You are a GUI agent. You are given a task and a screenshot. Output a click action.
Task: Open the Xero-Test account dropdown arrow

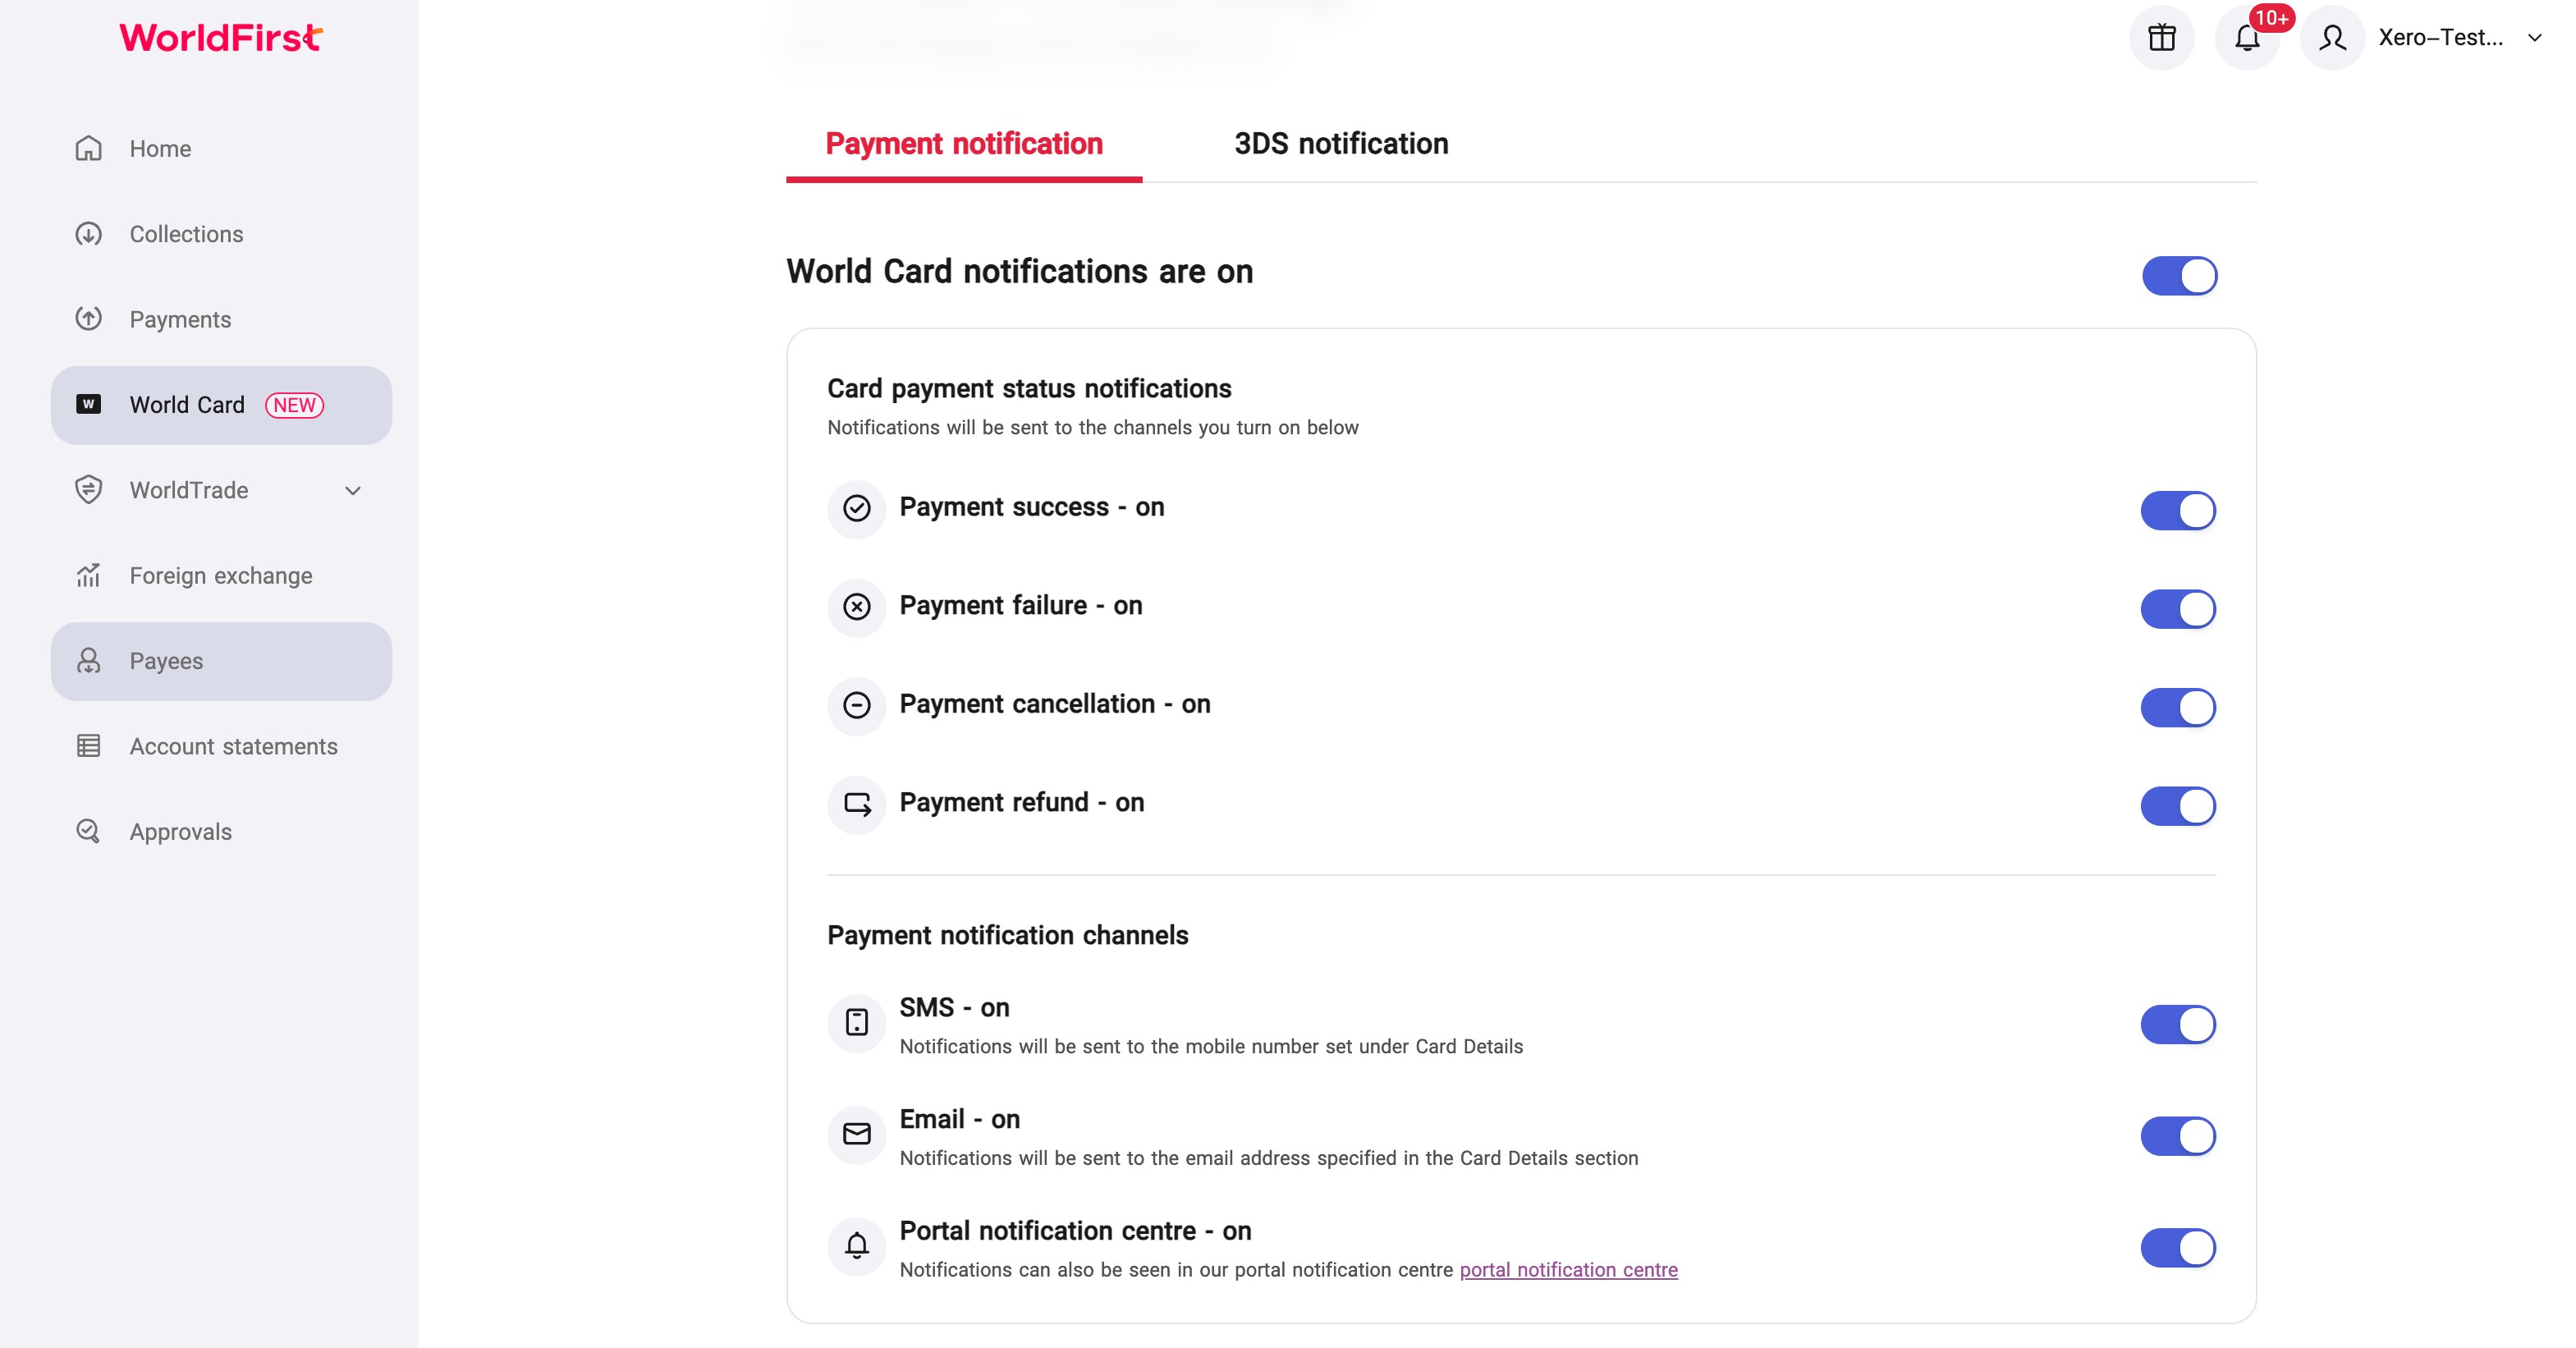coord(2535,38)
